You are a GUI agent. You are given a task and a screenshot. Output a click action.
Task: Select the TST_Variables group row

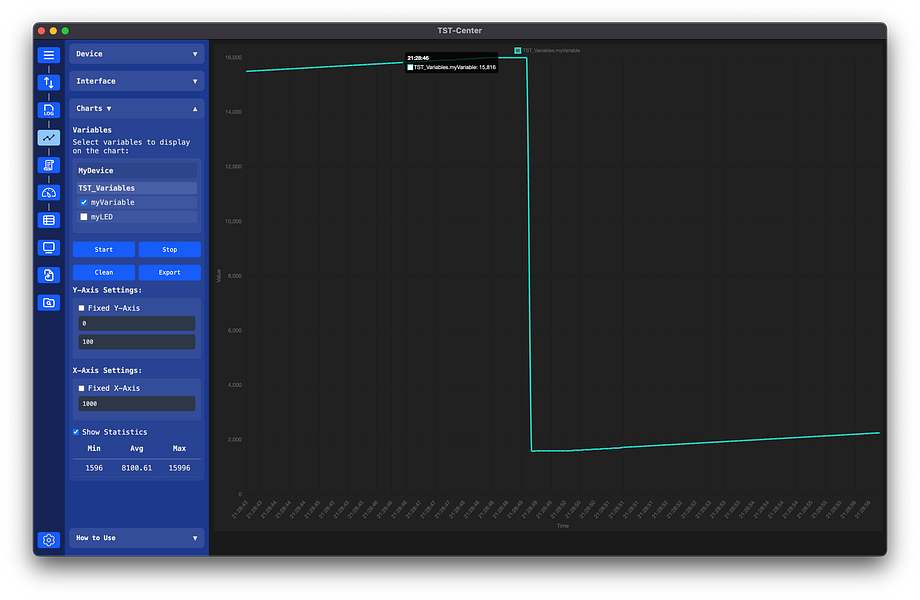pyautogui.click(x=137, y=188)
